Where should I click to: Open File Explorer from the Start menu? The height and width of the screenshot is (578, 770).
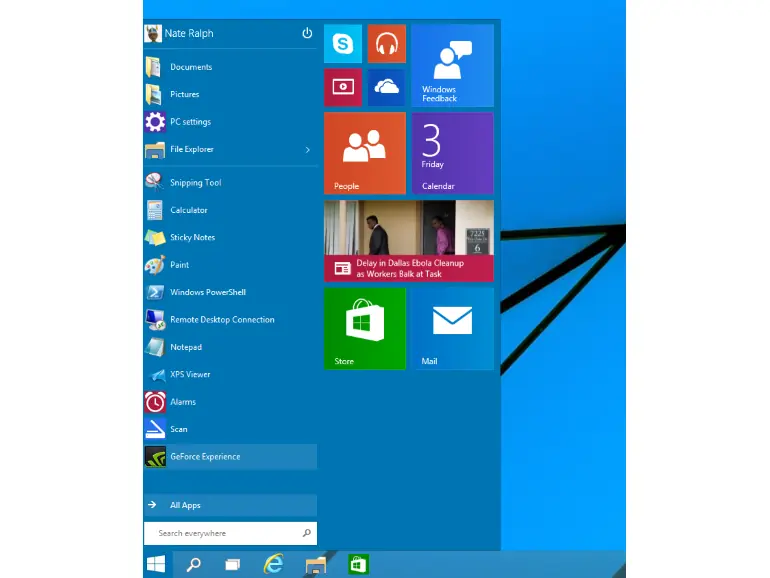(x=230, y=149)
